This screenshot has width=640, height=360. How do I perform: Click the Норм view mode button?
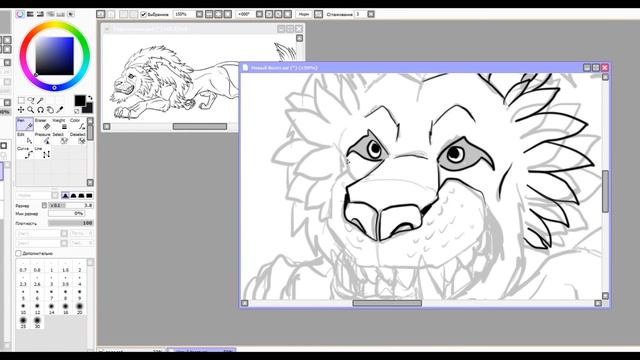(303, 14)
